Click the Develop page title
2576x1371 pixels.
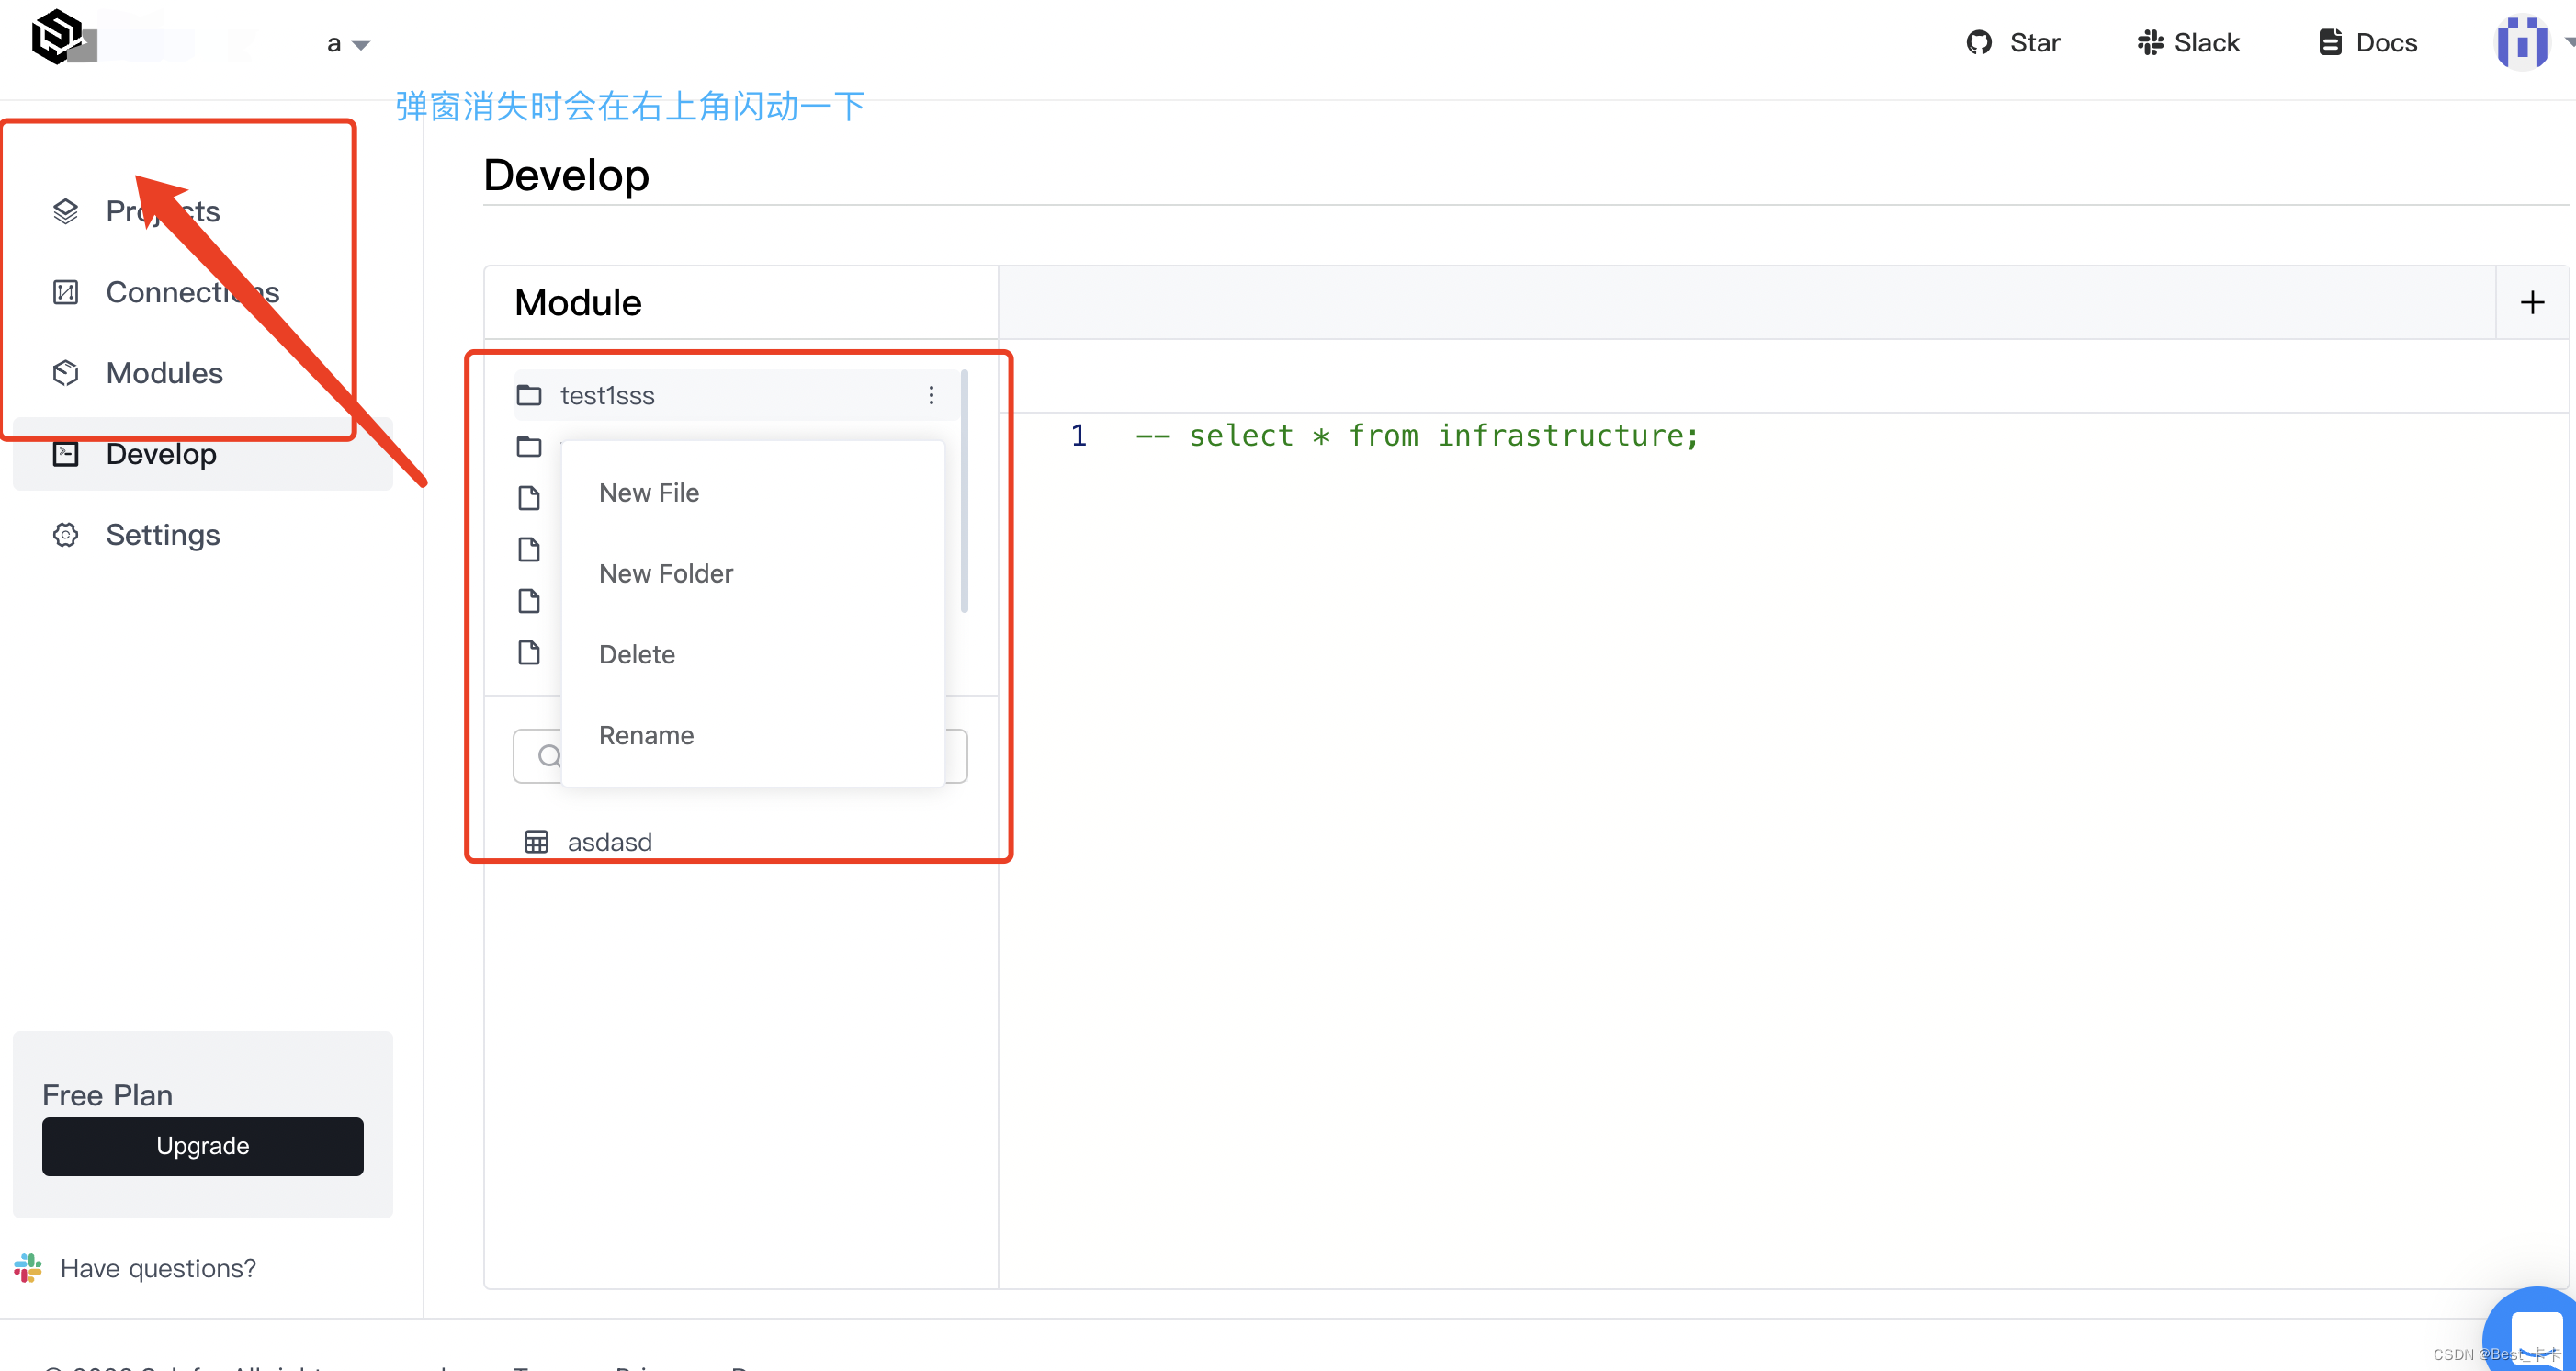point(566,175)
